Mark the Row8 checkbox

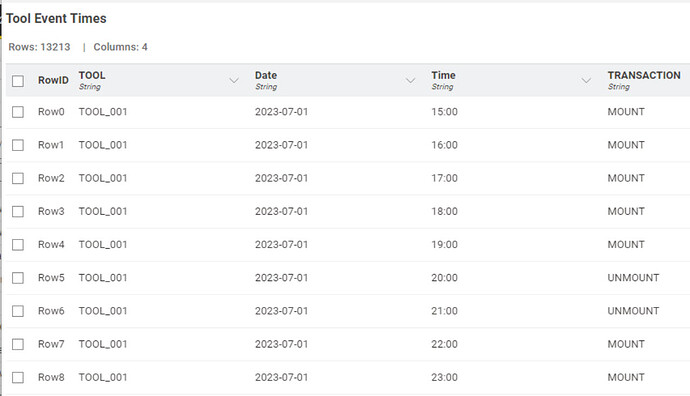tap(18, 378)
